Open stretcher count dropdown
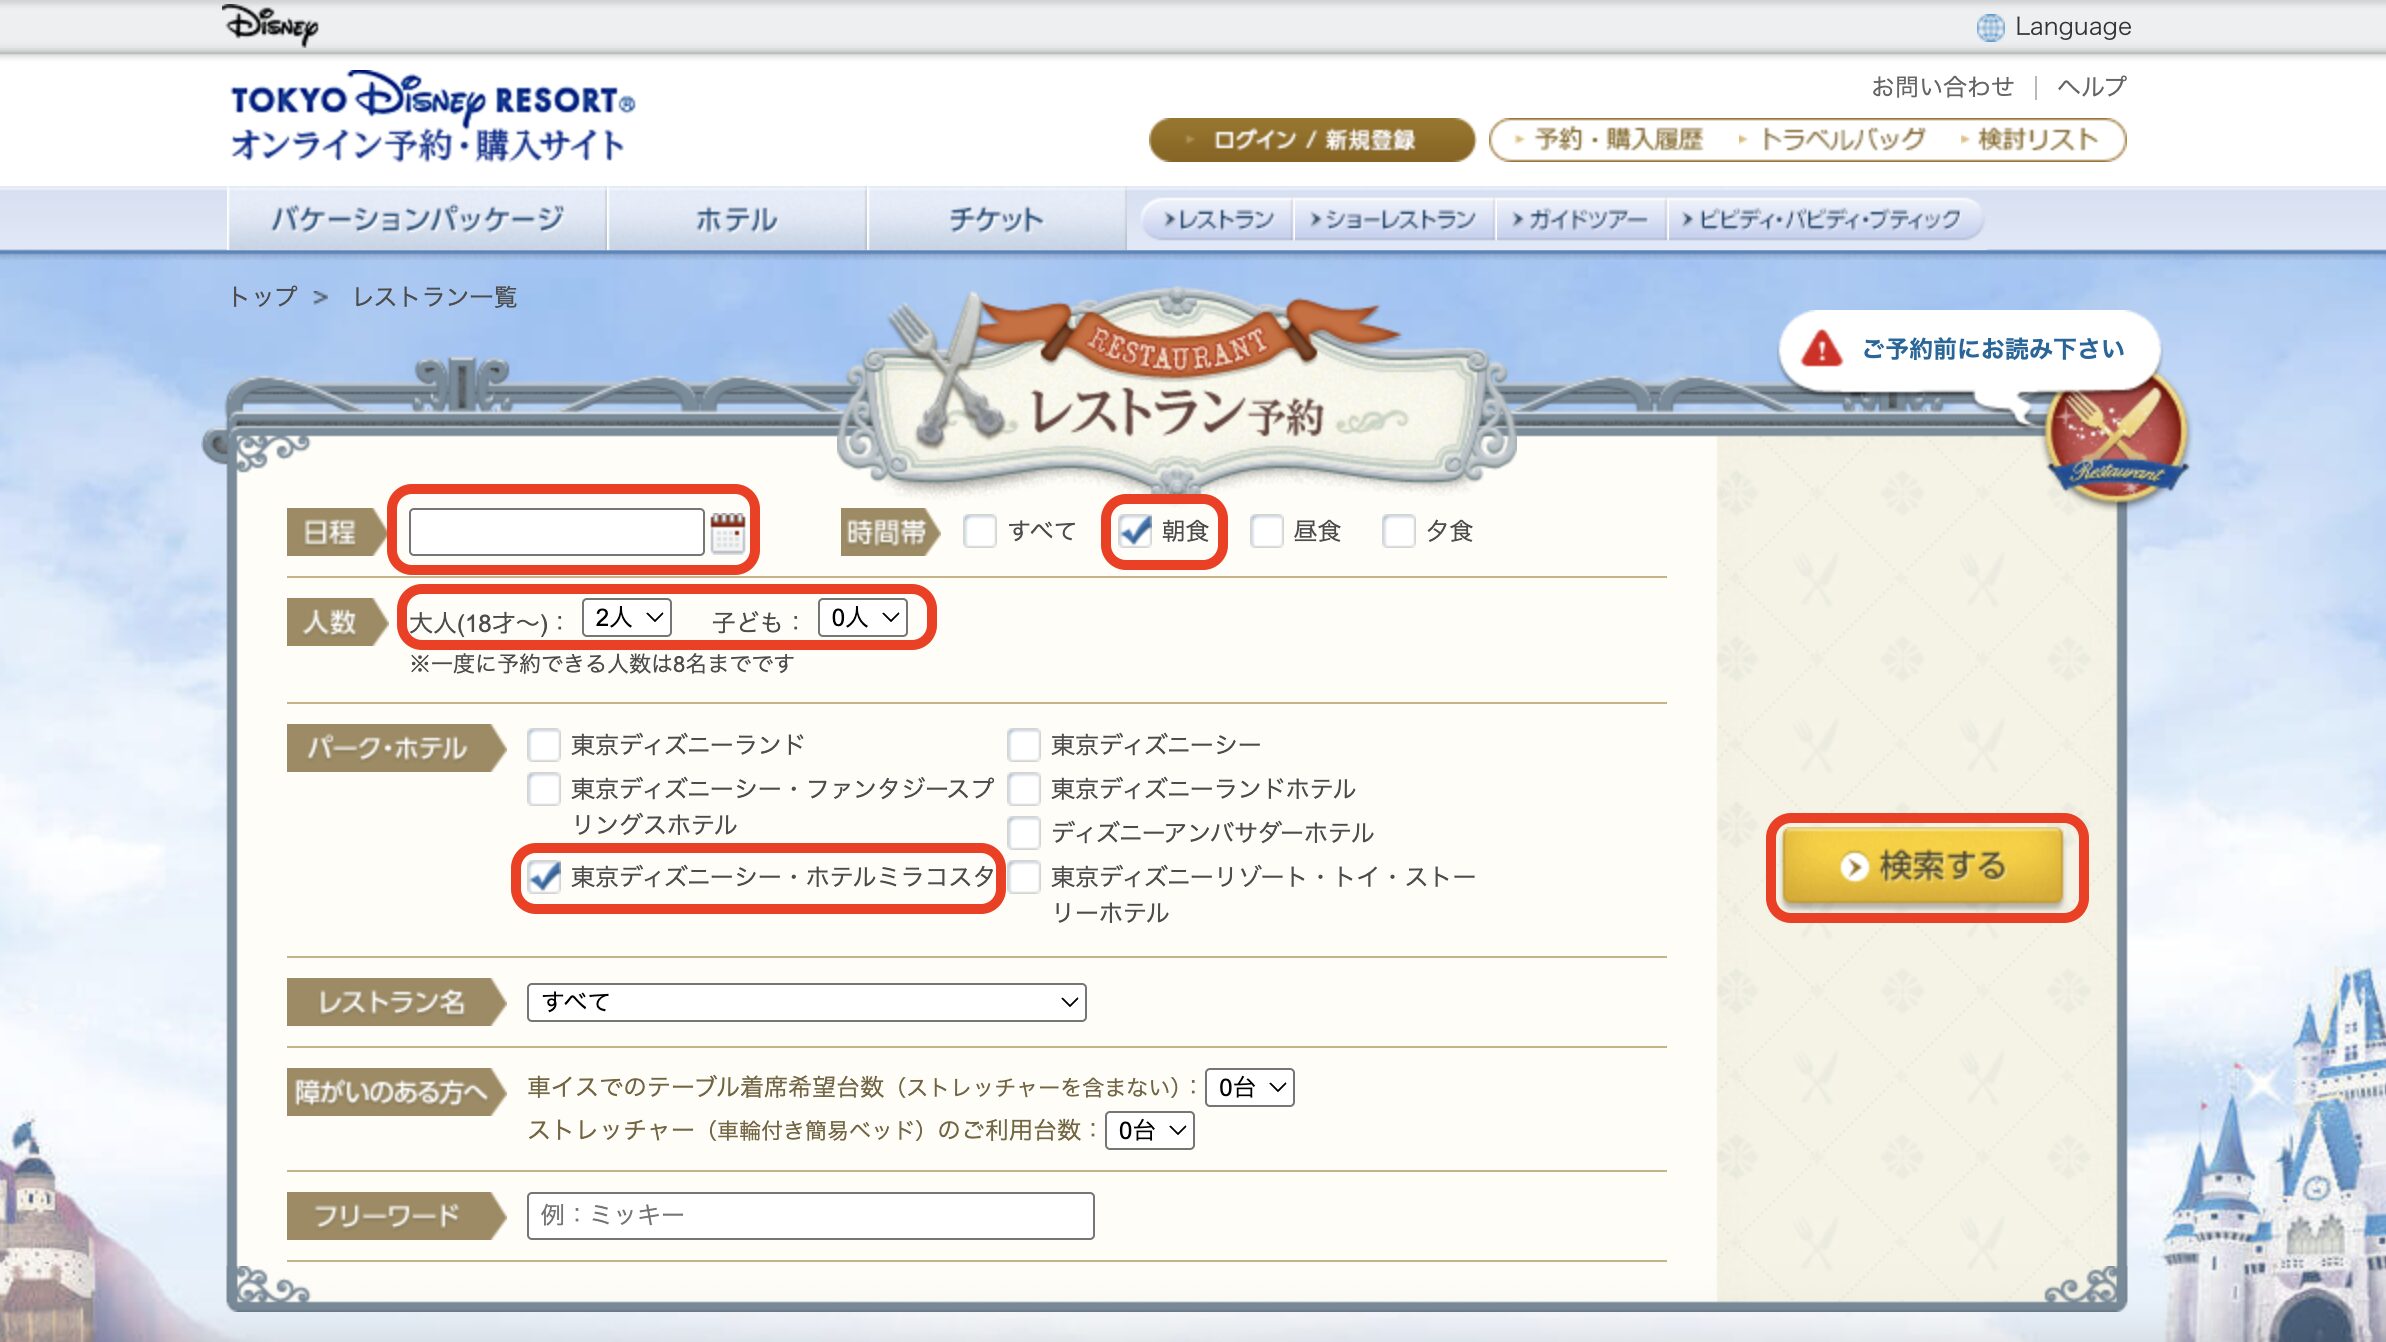 pyautogui.click(x=1150, y=1131)
